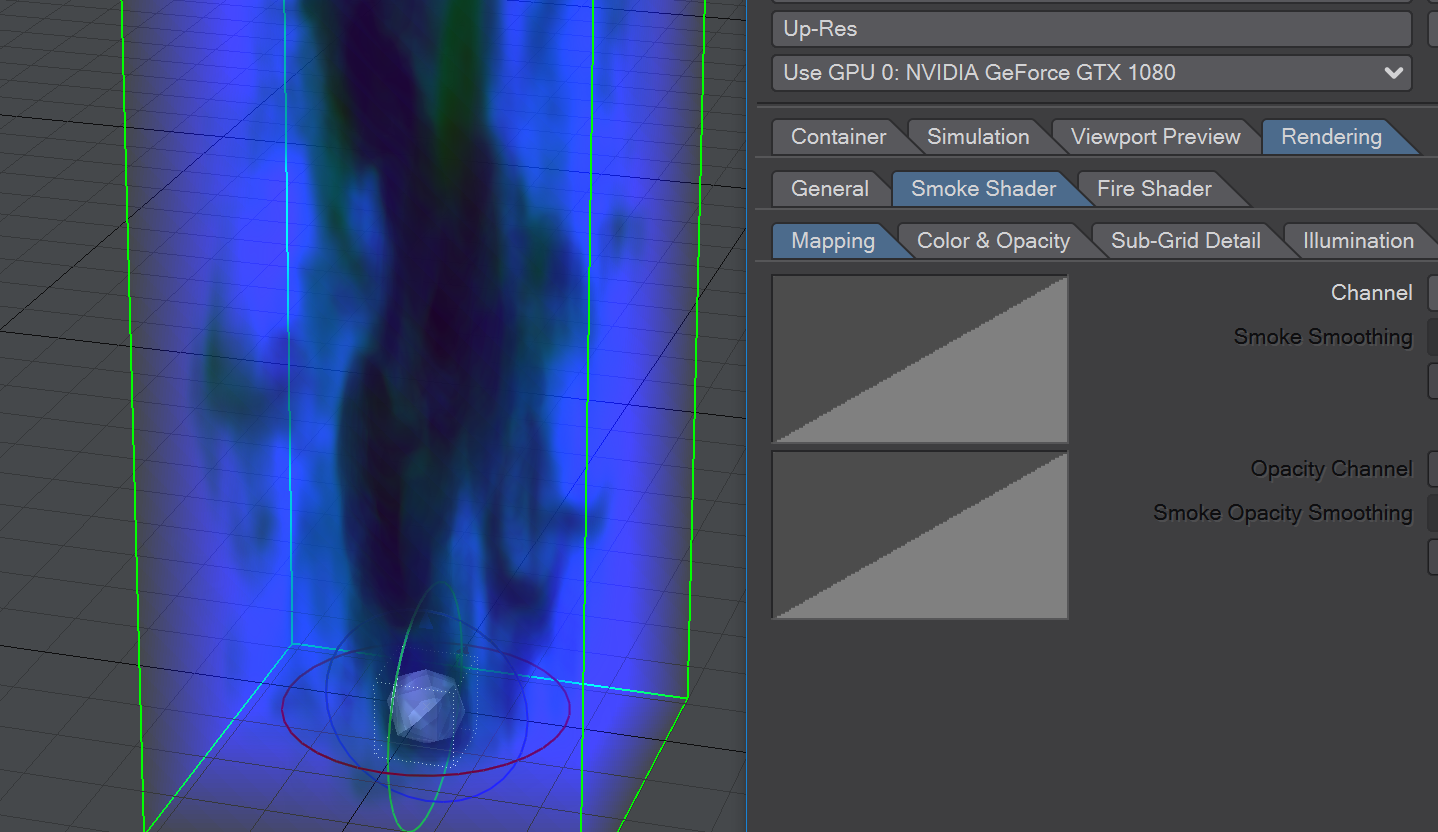This screenshot has height=832, width=1438.
Task: Select the Smoke Shader tab
Action: [983, 189]
